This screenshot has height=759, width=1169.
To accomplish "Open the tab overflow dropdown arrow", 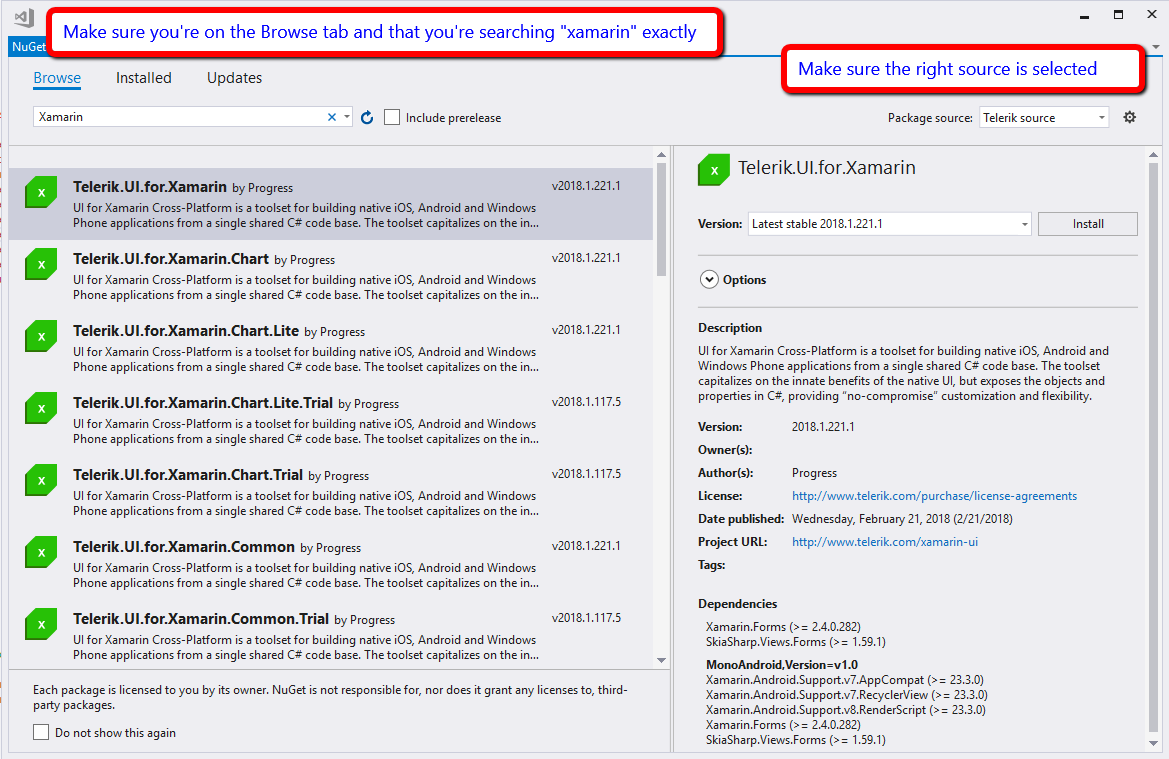I will (x=1156, y=47).
